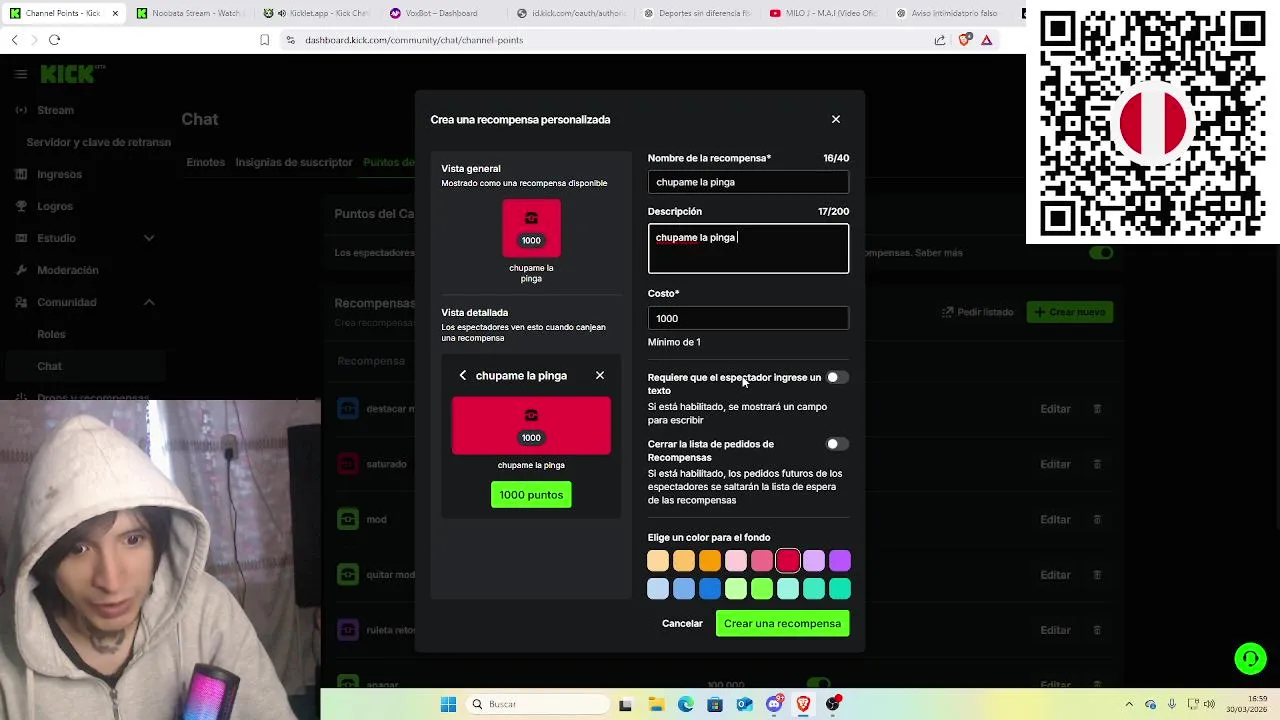Open the Emotes tab in Chat settings
This screenshot has height=720, width=1280.
pos(205,162)
